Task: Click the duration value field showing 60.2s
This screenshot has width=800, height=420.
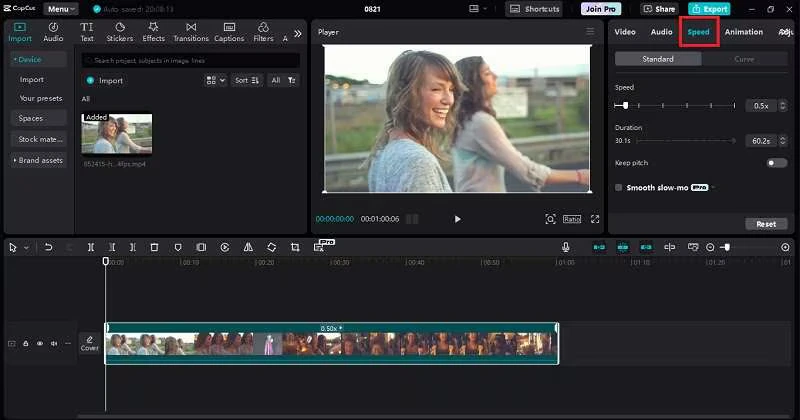Action: (x=761, y=141)
